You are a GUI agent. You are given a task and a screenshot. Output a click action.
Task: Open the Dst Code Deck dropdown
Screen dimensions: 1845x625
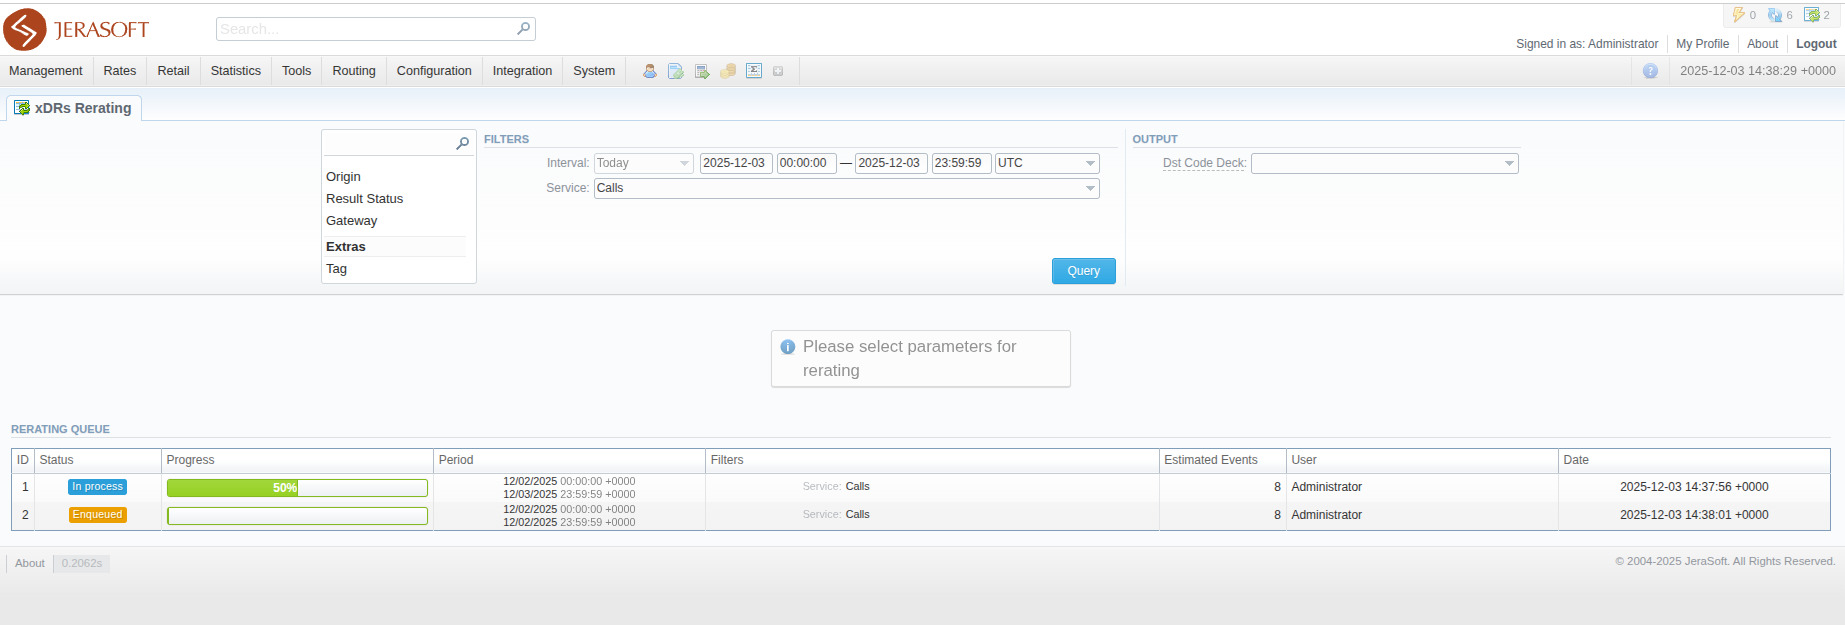[x=1384, y=163]
